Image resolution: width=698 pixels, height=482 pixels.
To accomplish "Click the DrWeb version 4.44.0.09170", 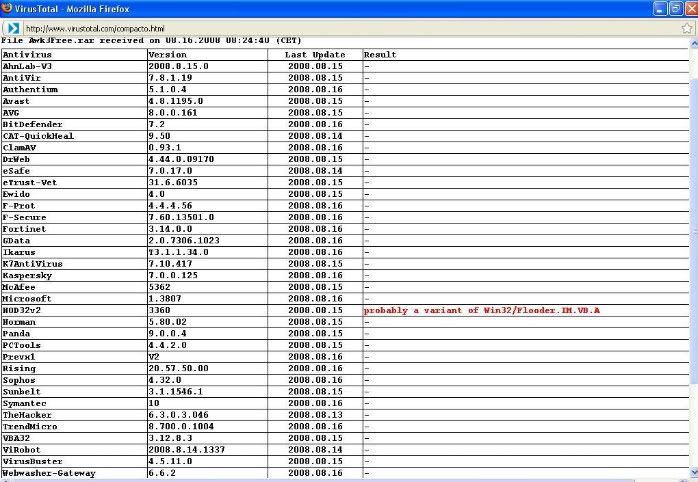I will pyautogui.click(x=181, y=159).
